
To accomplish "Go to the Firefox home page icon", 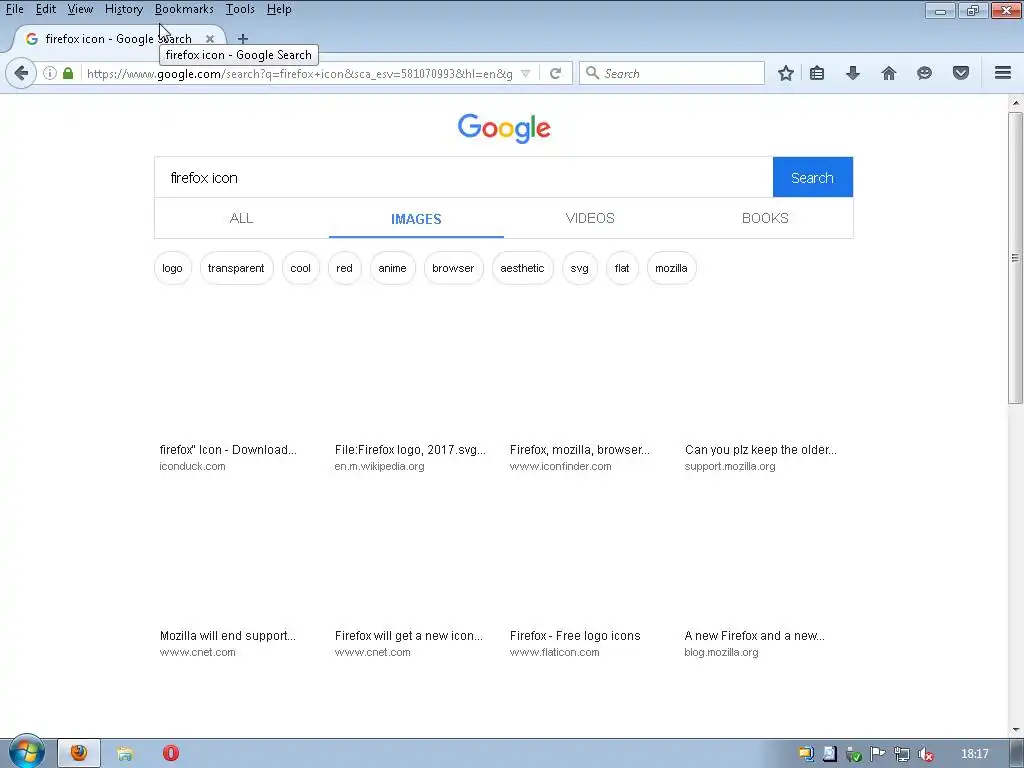I will click(889, 73).
